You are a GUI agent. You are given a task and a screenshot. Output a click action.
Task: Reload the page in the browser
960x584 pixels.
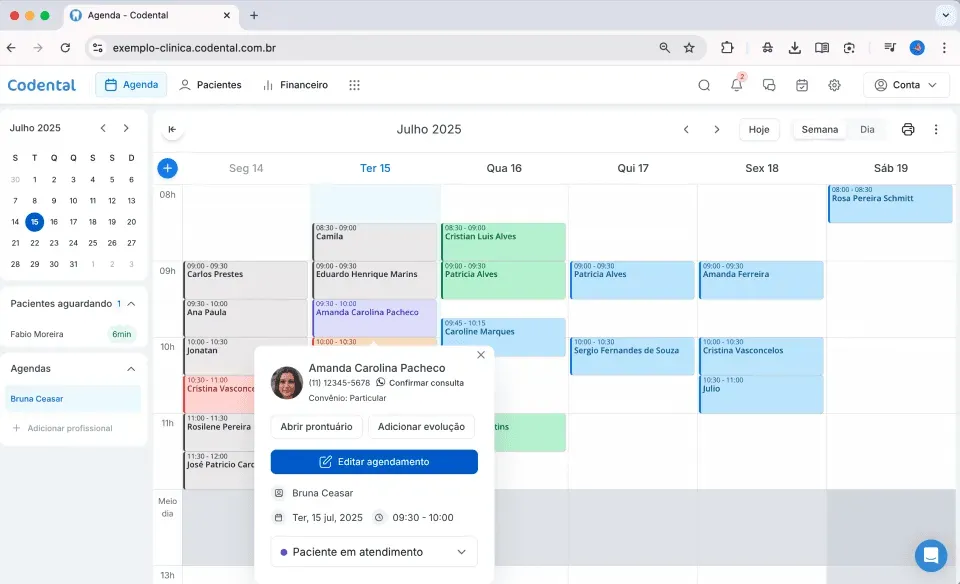point(66,48)
